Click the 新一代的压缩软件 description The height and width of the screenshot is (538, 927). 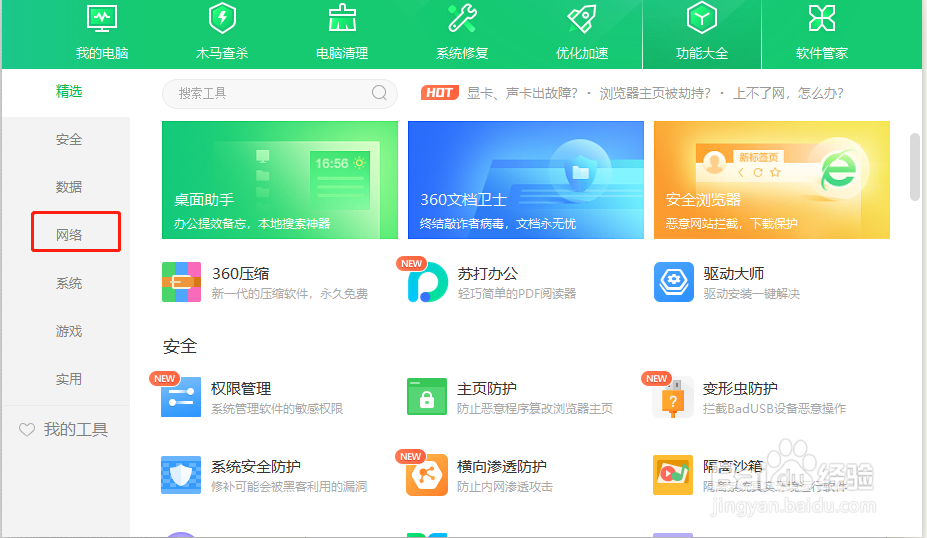click(290, 294)
